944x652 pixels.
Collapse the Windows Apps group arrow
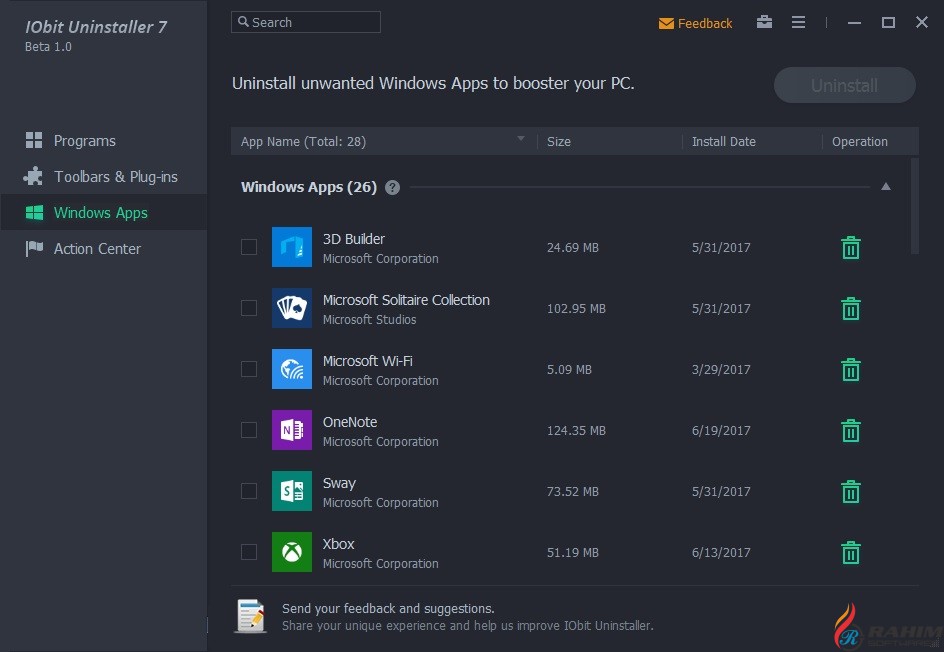(x=885, y=187)
